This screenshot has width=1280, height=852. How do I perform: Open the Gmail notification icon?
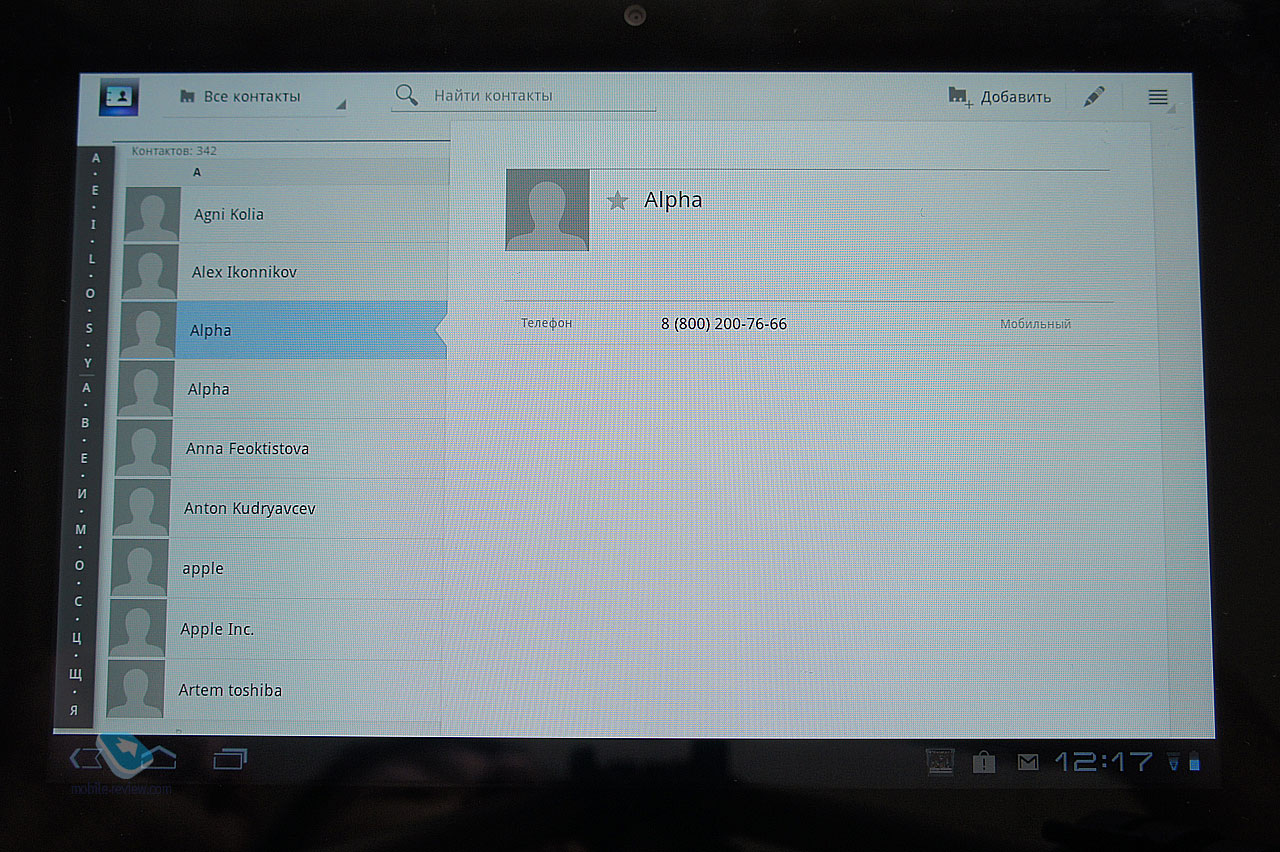(x=1028, y=763)
